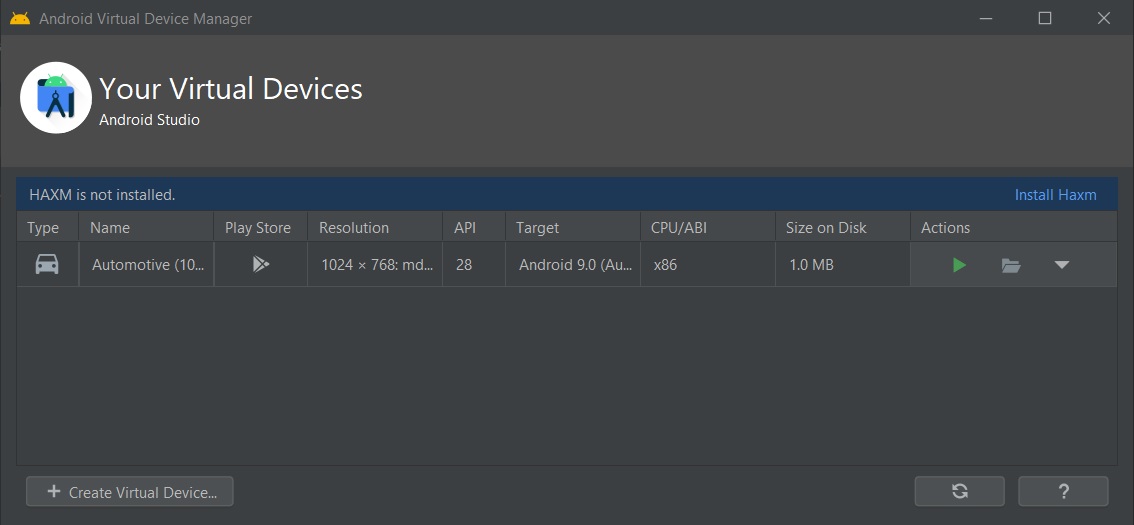The height and width of the screenshot is (525, 1134).
Task: Click the Type column header
Action: (43, 228)
